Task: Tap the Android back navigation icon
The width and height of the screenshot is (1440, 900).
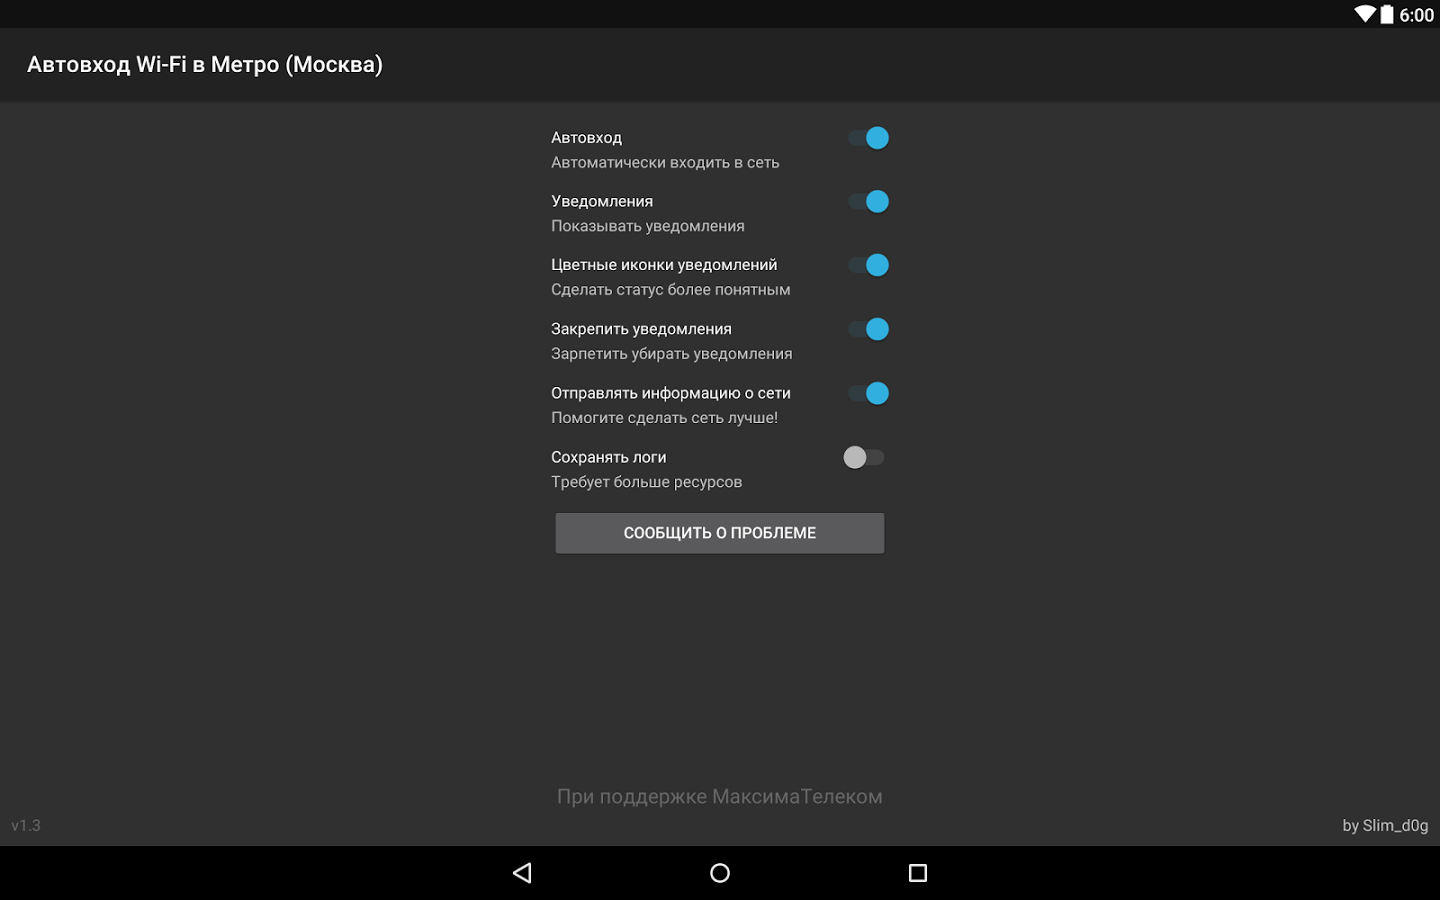Action: click(522, 873)
